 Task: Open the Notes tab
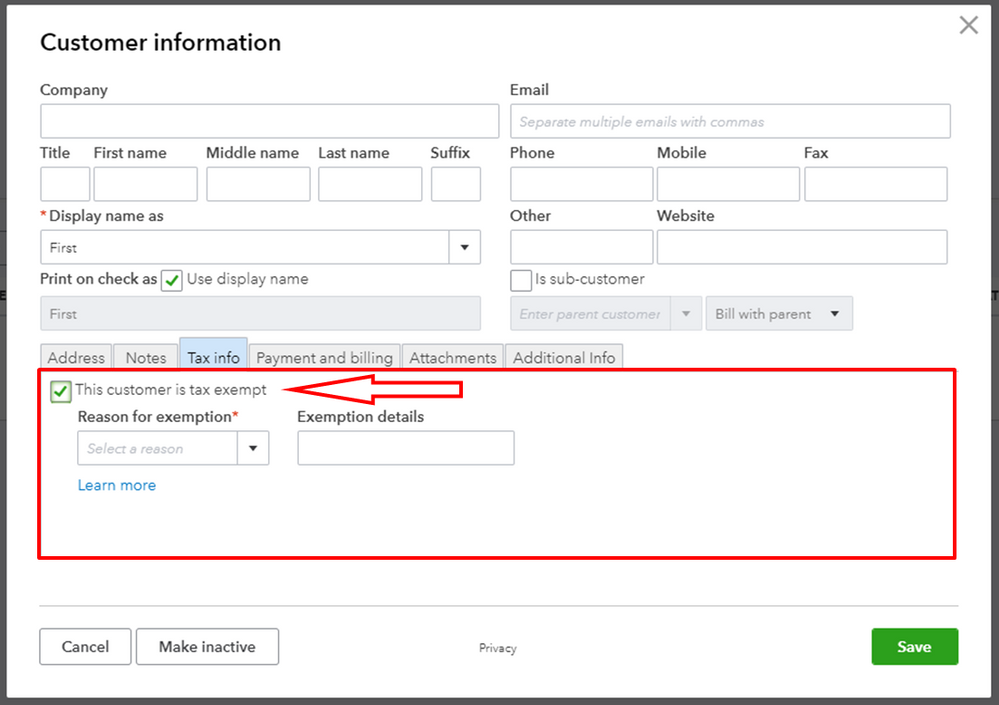click(x=146, y=357)
